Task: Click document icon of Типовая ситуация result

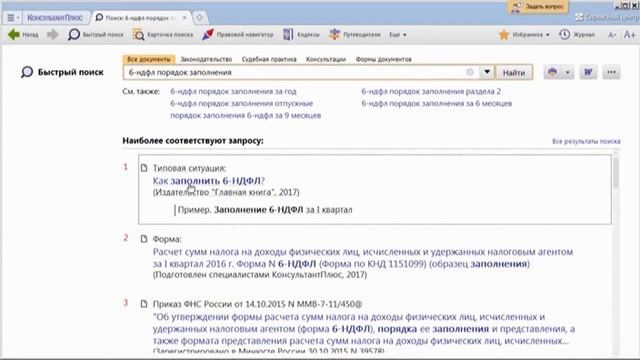Action: point(144,168)
